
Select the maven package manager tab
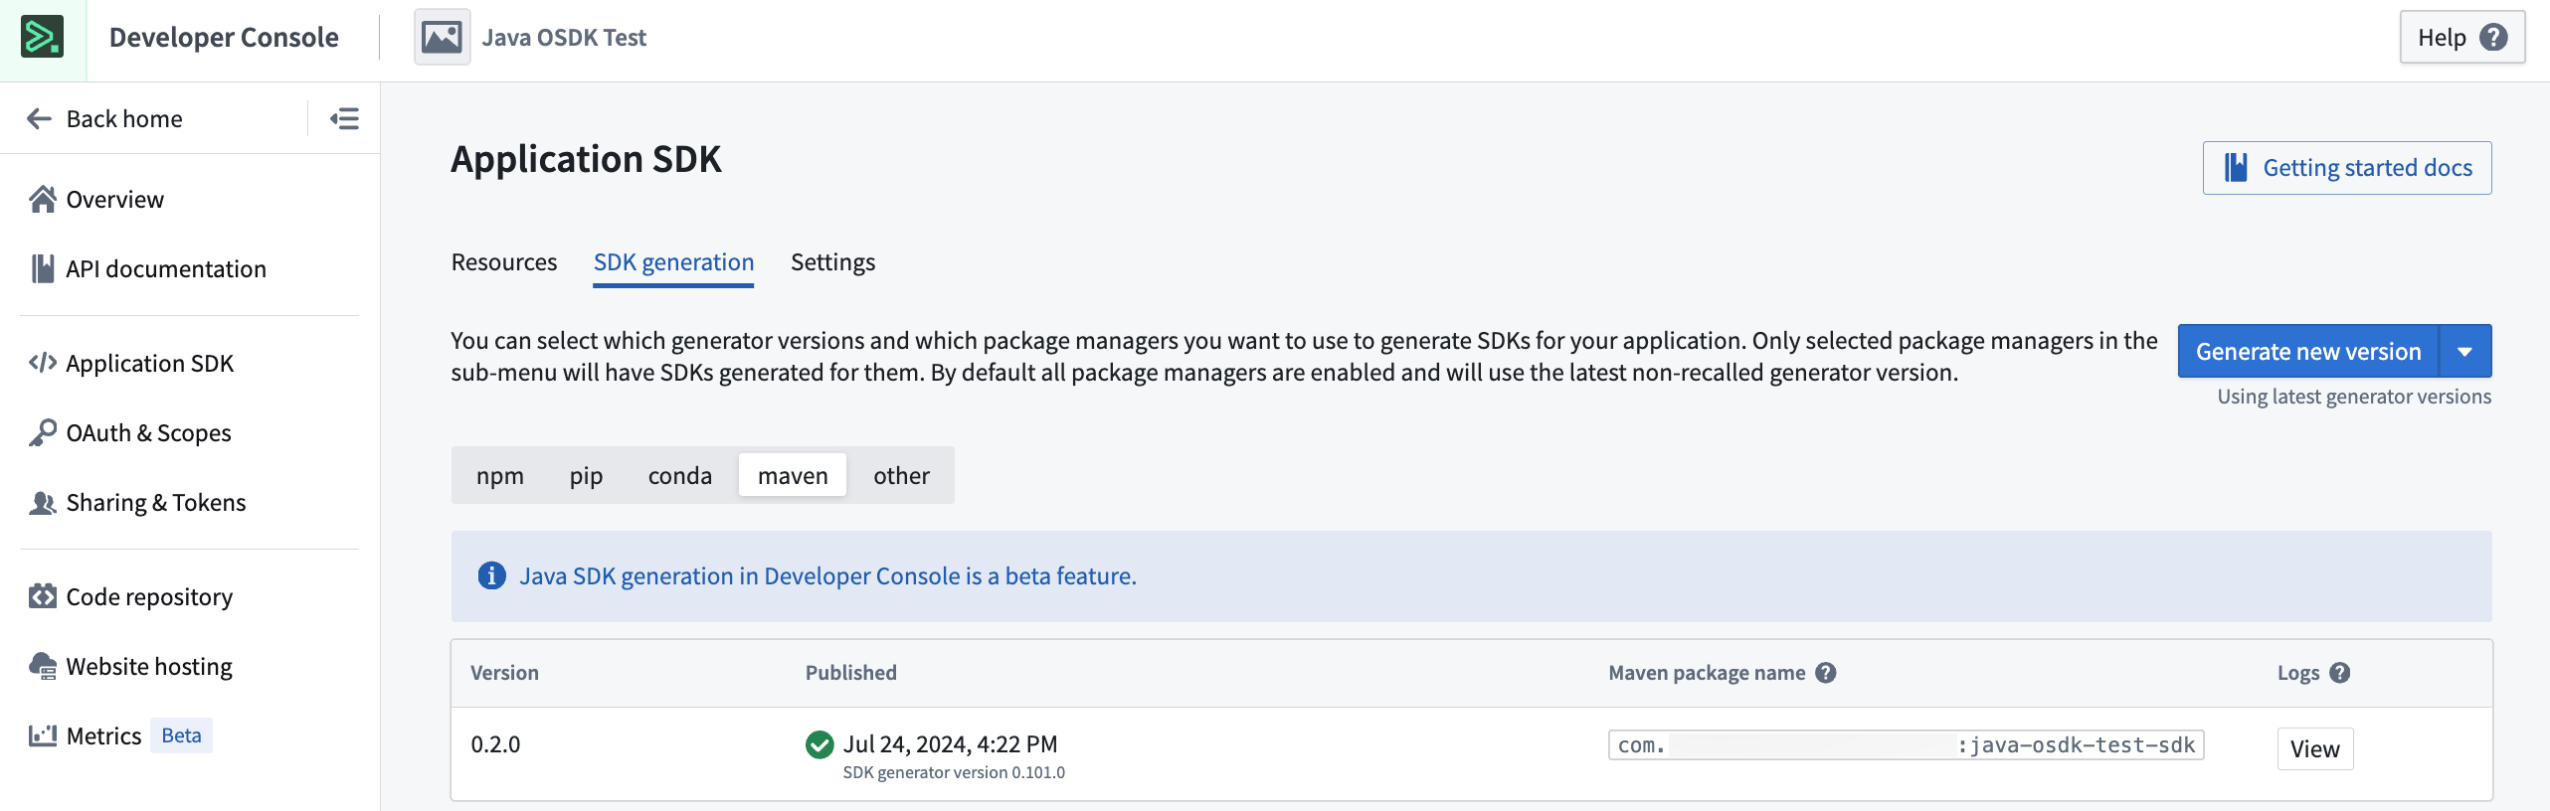click(x=792, y=476)
